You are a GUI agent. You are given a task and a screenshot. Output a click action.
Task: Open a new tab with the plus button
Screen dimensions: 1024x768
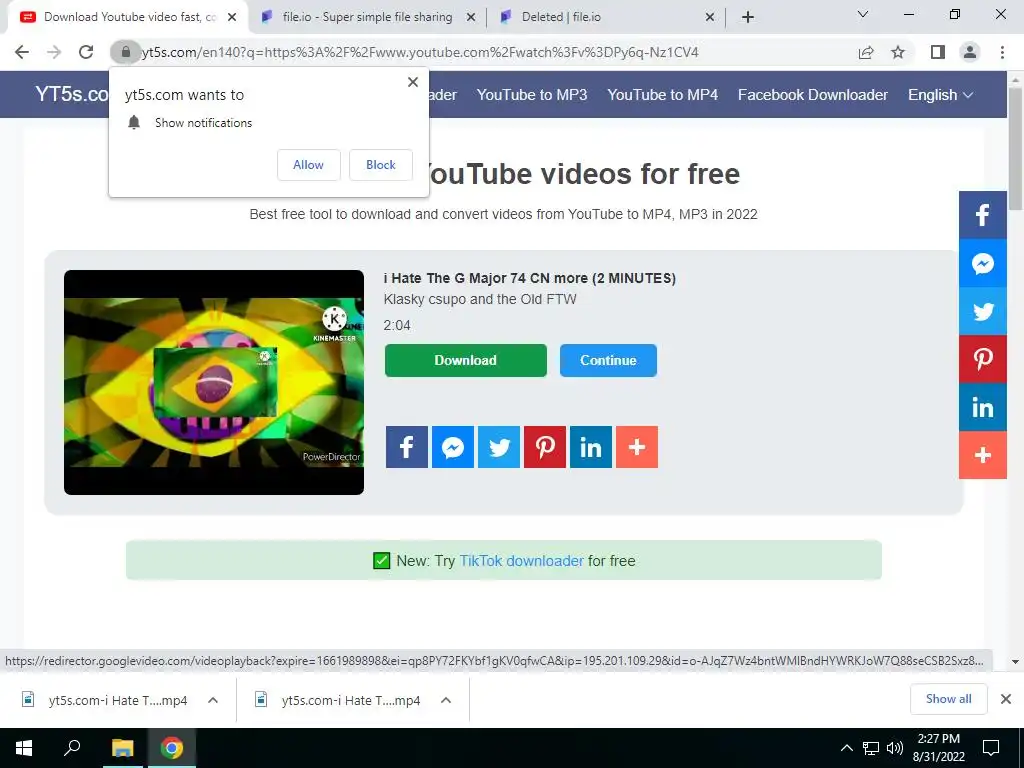[748, 17]
